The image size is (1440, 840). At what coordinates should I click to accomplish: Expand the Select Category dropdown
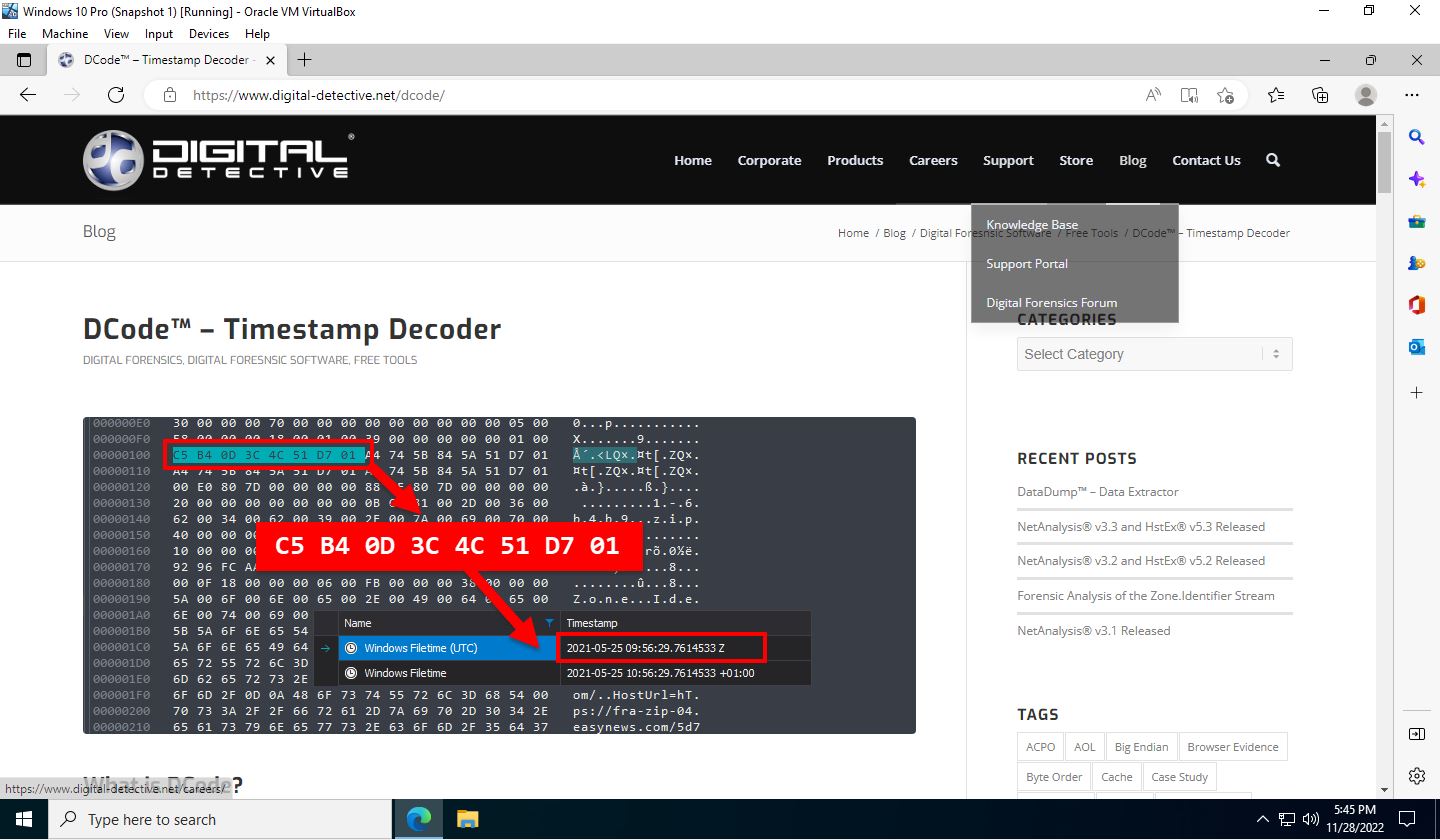click(x=1154, y=354)
